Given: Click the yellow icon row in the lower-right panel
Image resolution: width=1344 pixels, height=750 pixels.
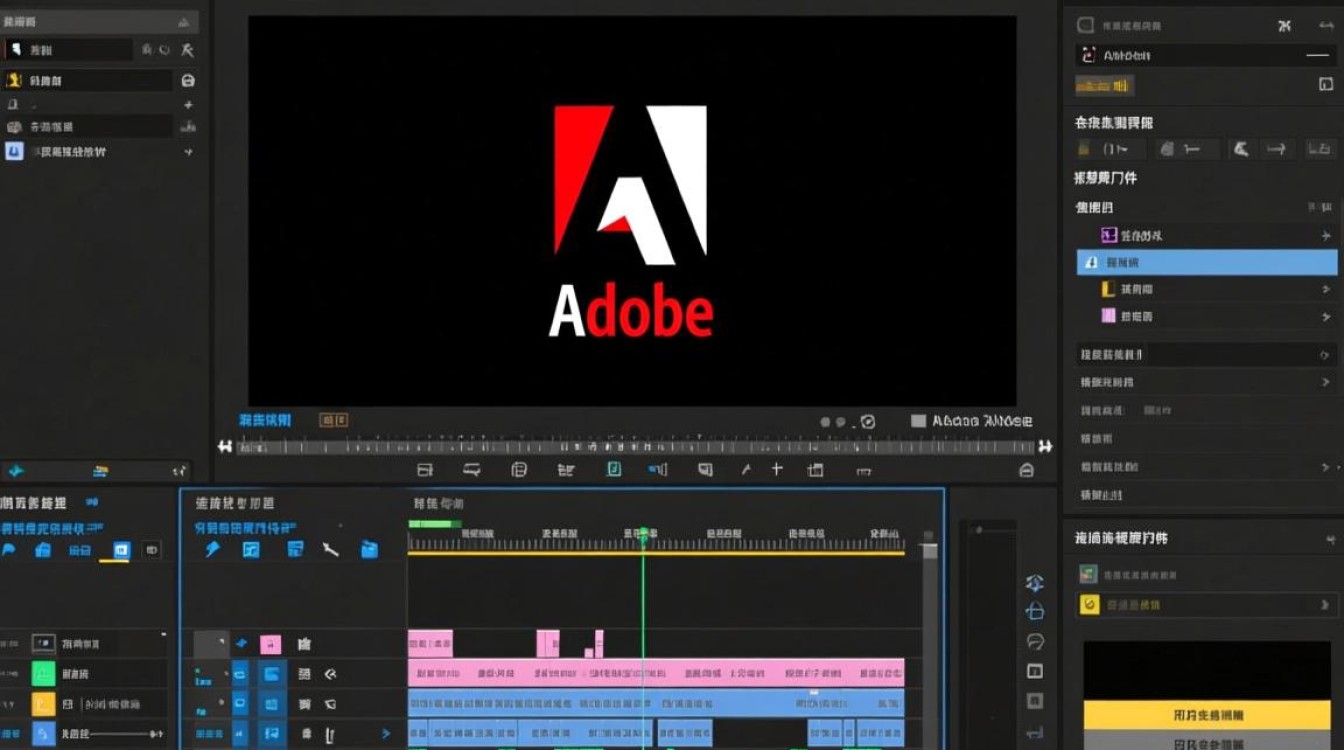Looking at the screenshot, I should [1207, 605].
